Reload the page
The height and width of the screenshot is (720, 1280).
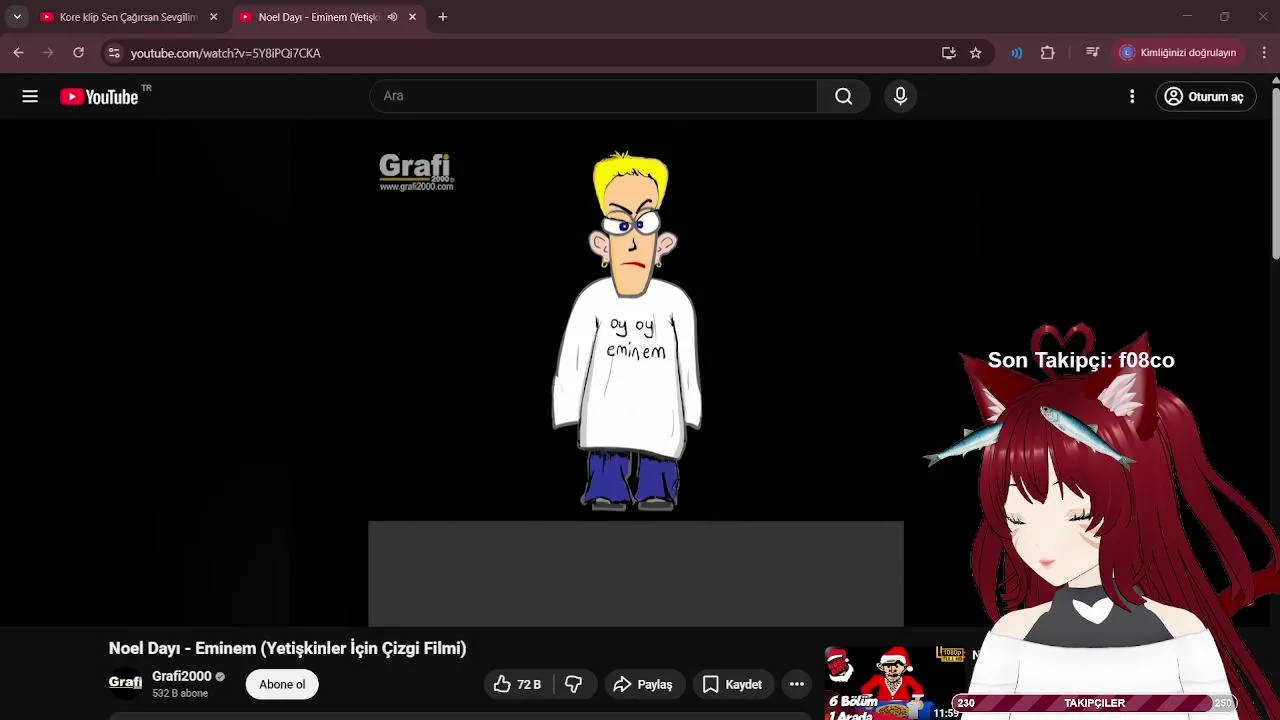[x=78, y=53]
